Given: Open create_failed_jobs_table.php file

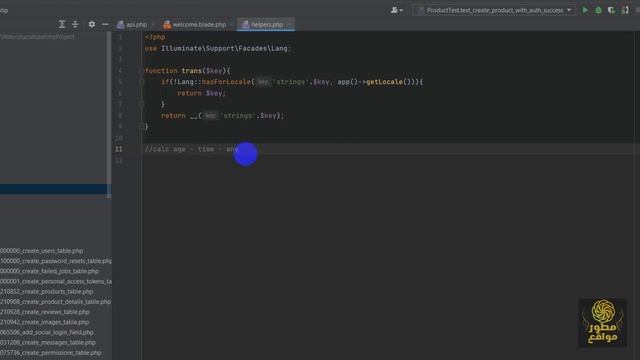Looking at the screenshot, I should coord(49,271).
